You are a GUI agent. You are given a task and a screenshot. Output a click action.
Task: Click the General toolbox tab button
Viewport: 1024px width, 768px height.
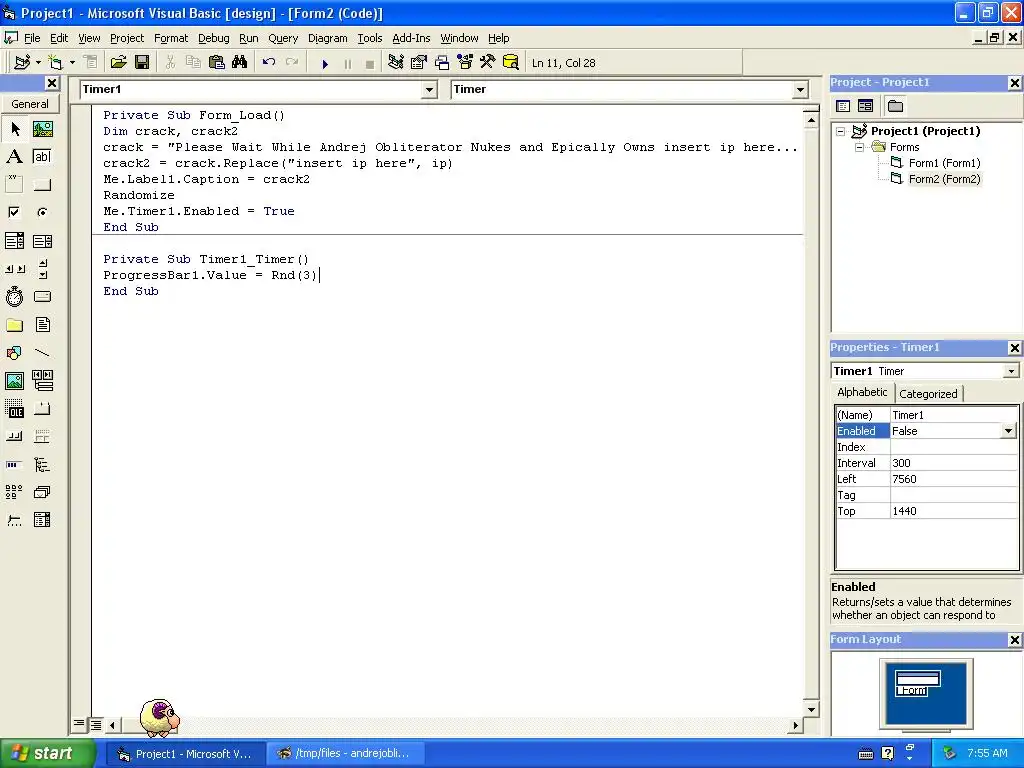click(x=30, y=104)
